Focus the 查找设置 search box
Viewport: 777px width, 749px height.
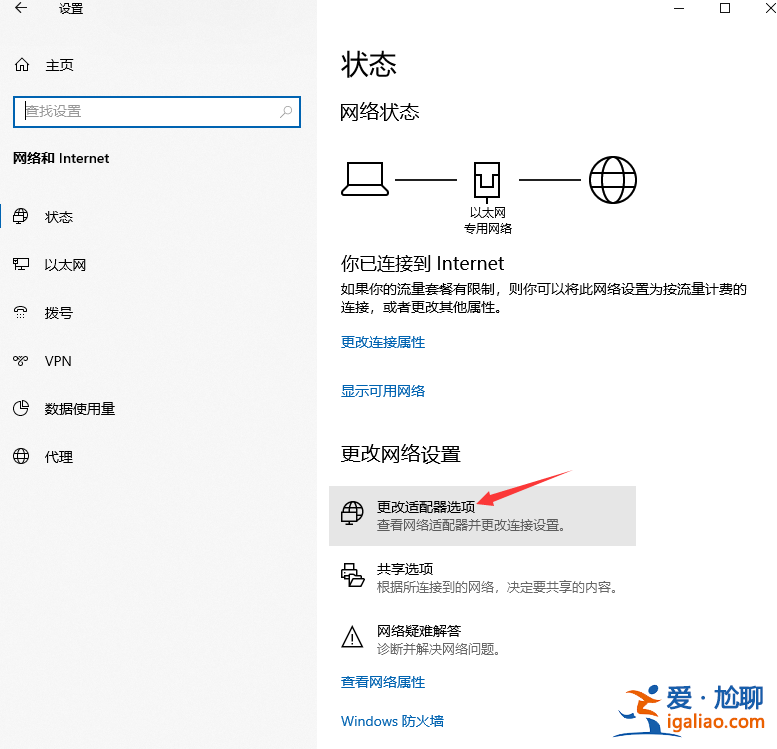157,112
